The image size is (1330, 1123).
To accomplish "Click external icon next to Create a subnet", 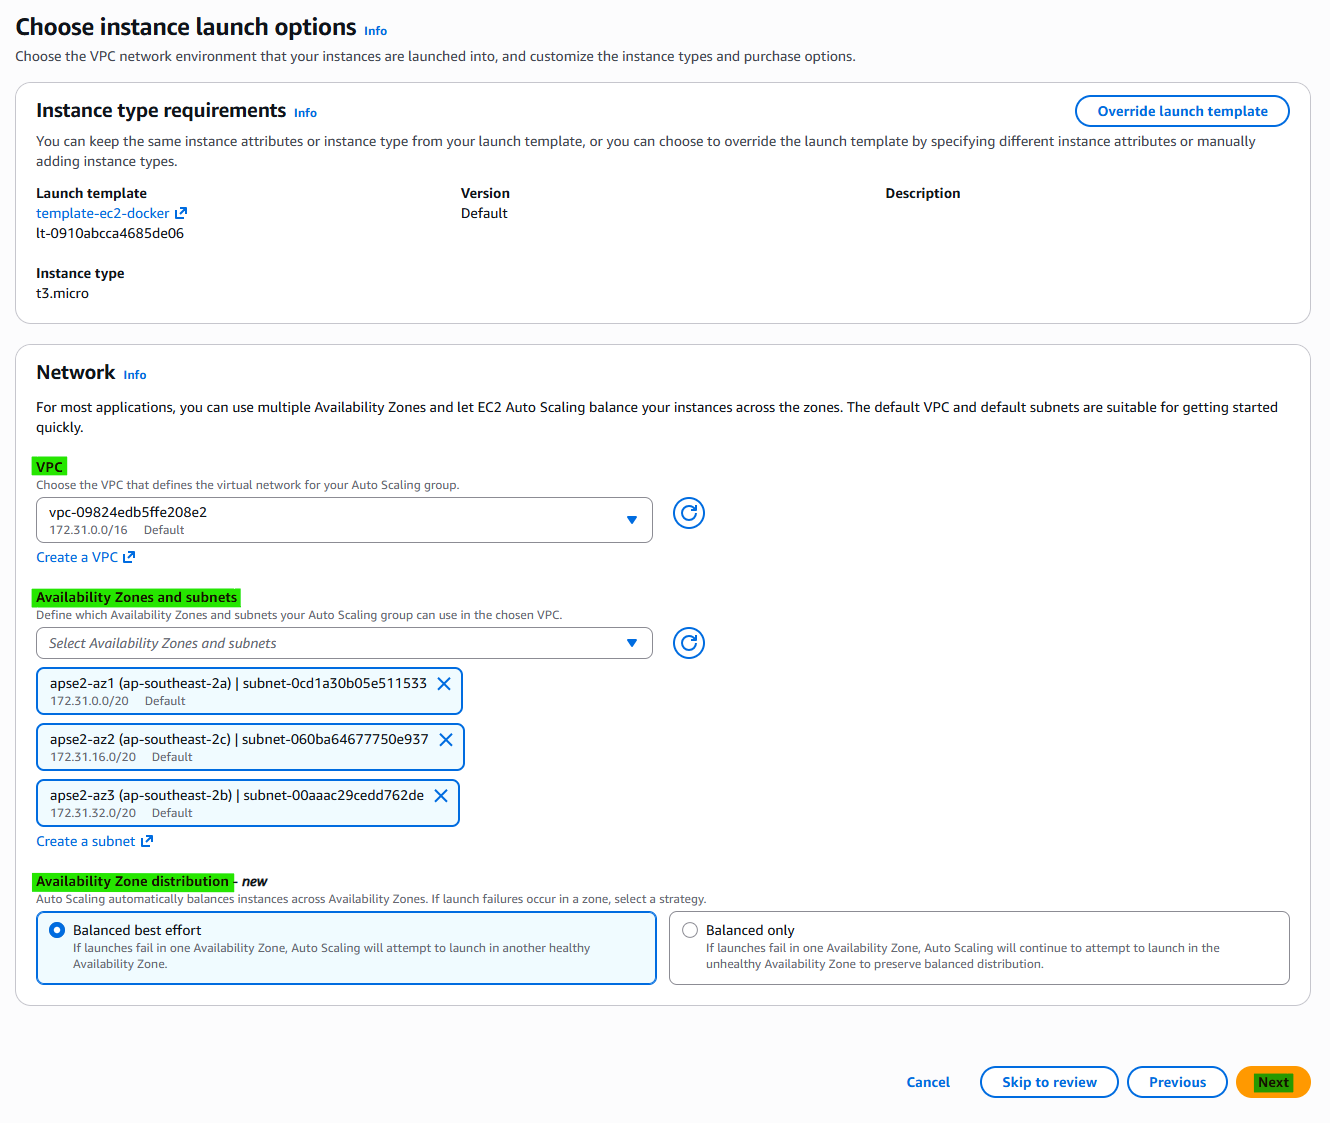I will coord(147,841).
